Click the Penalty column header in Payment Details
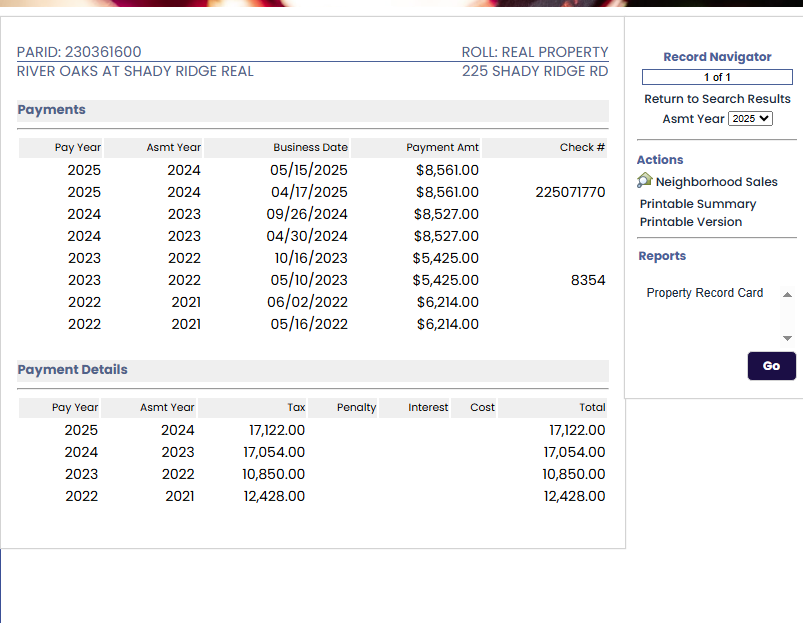Viewport: 803px width, 623px height. pyautogui.click(x=356, y=407)
